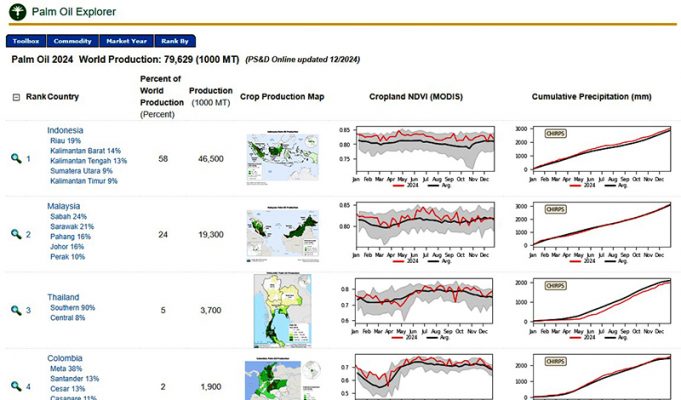Open the Market Year dropdown

pos(126,41)
